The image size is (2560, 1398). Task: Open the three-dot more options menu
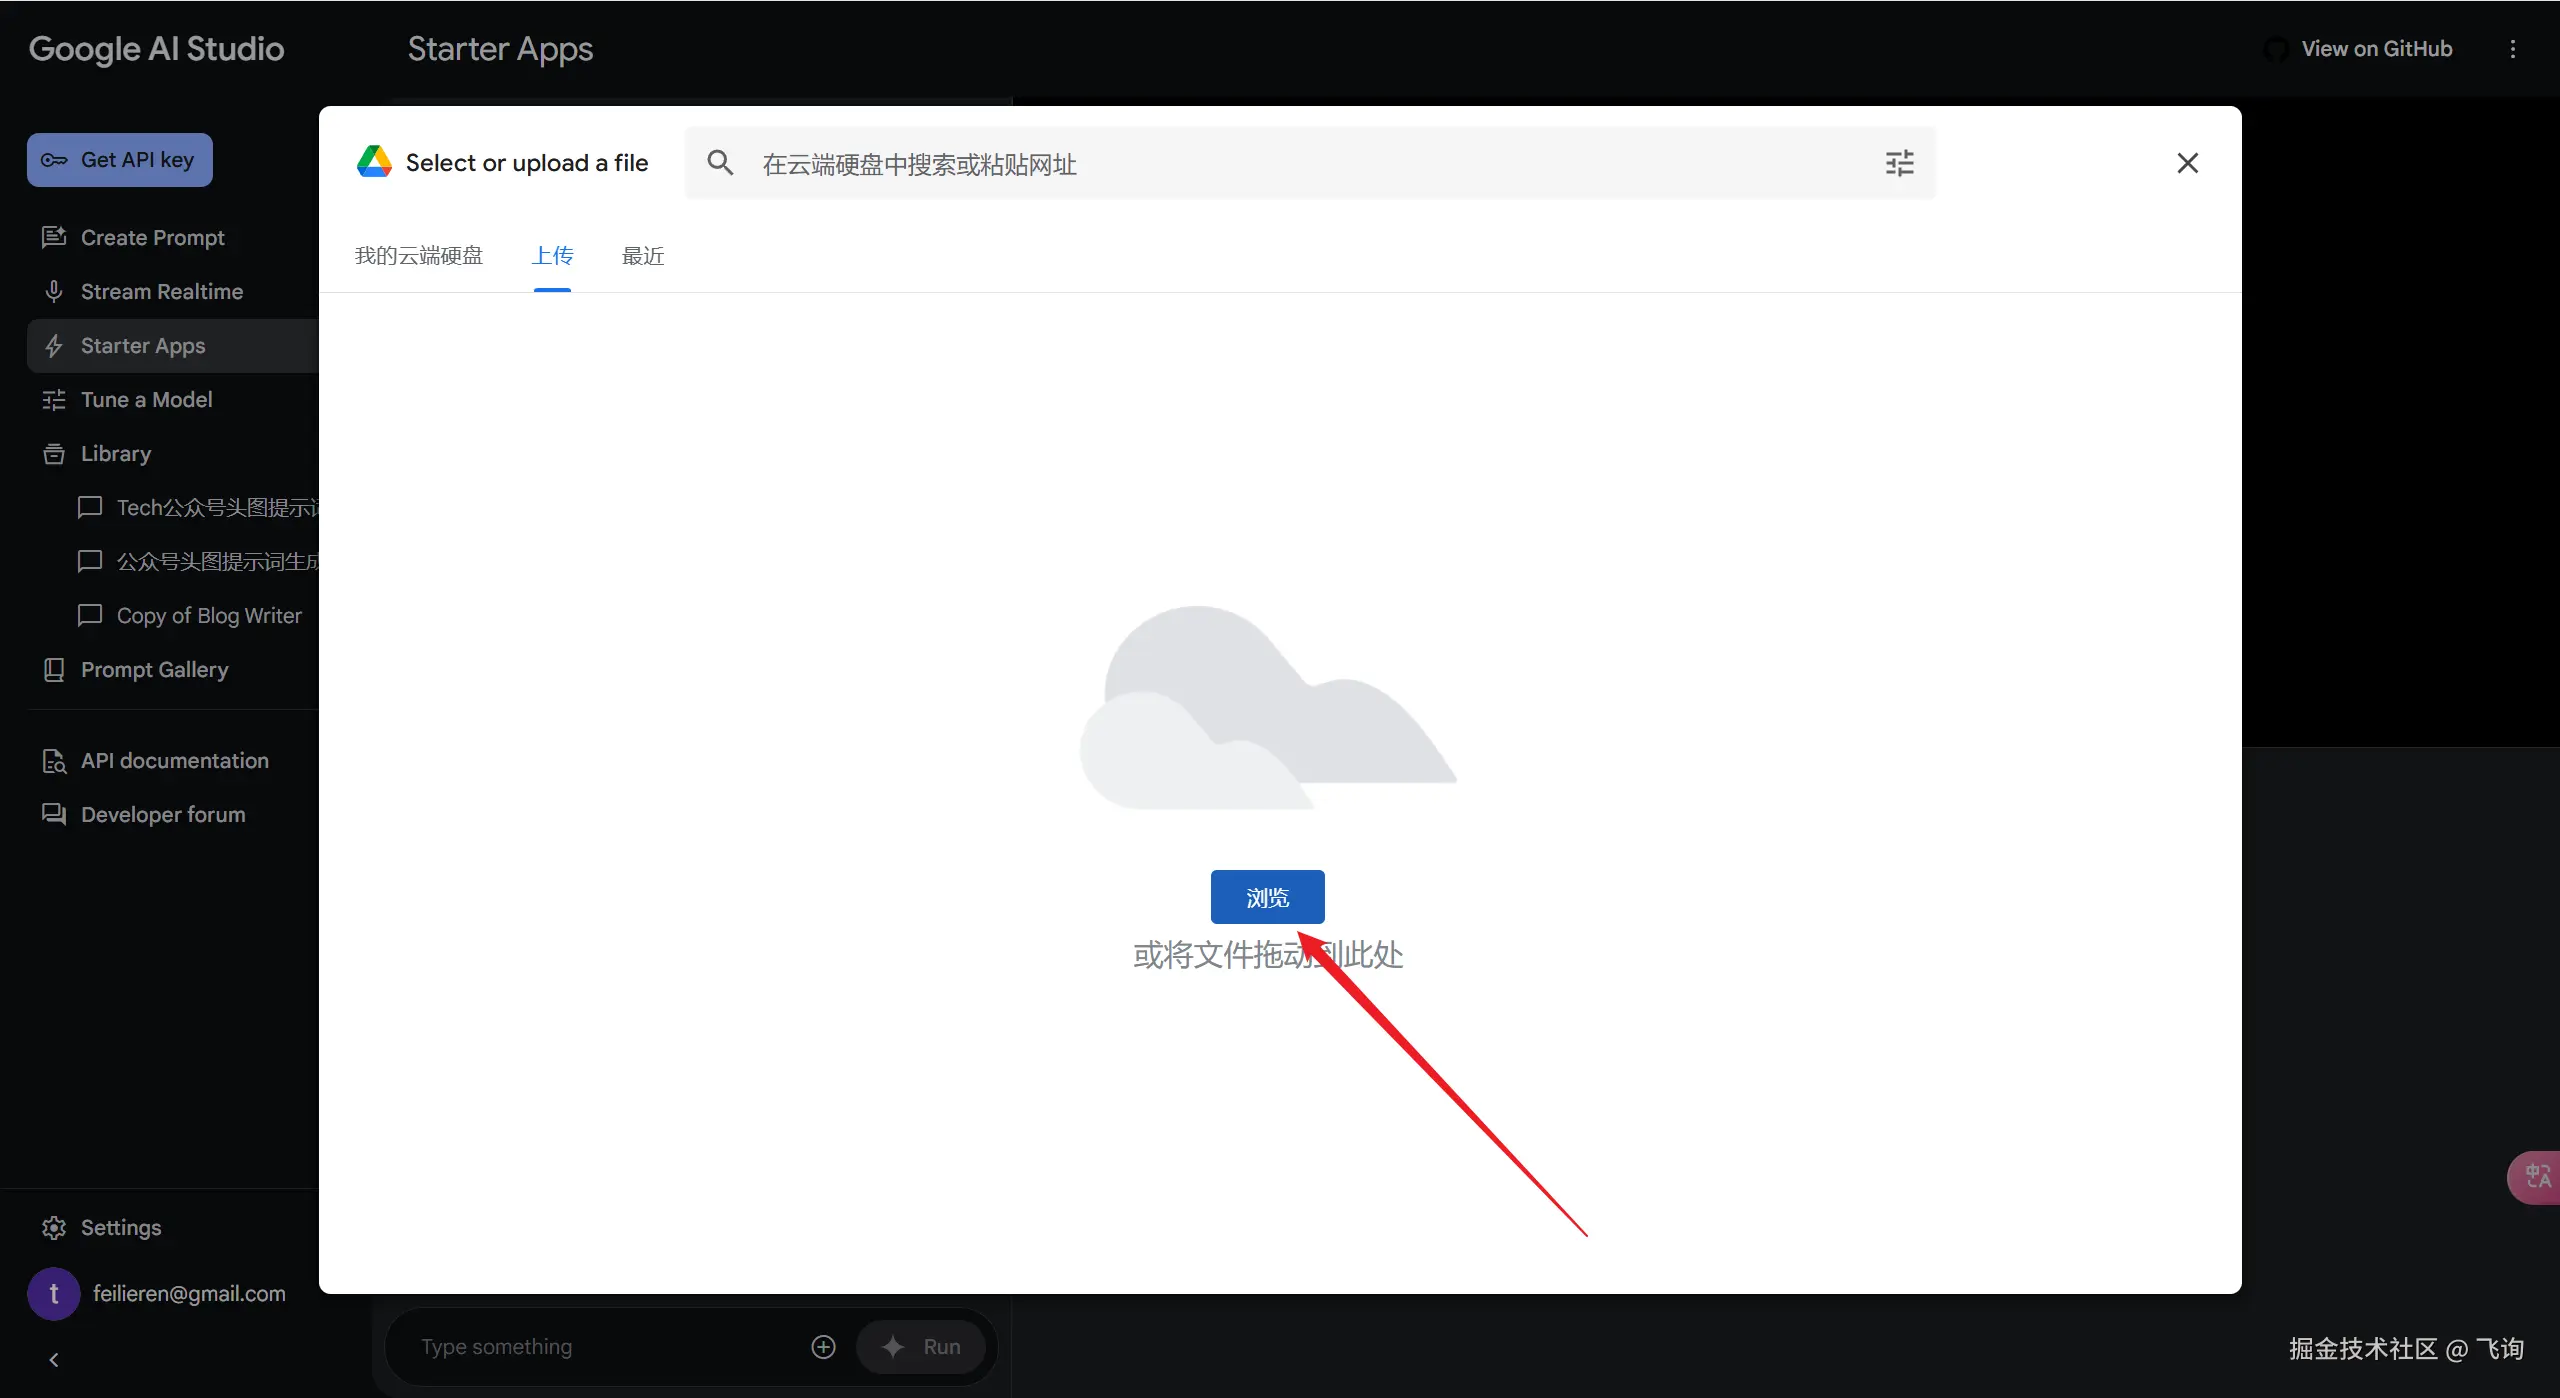click(2512, 49)
